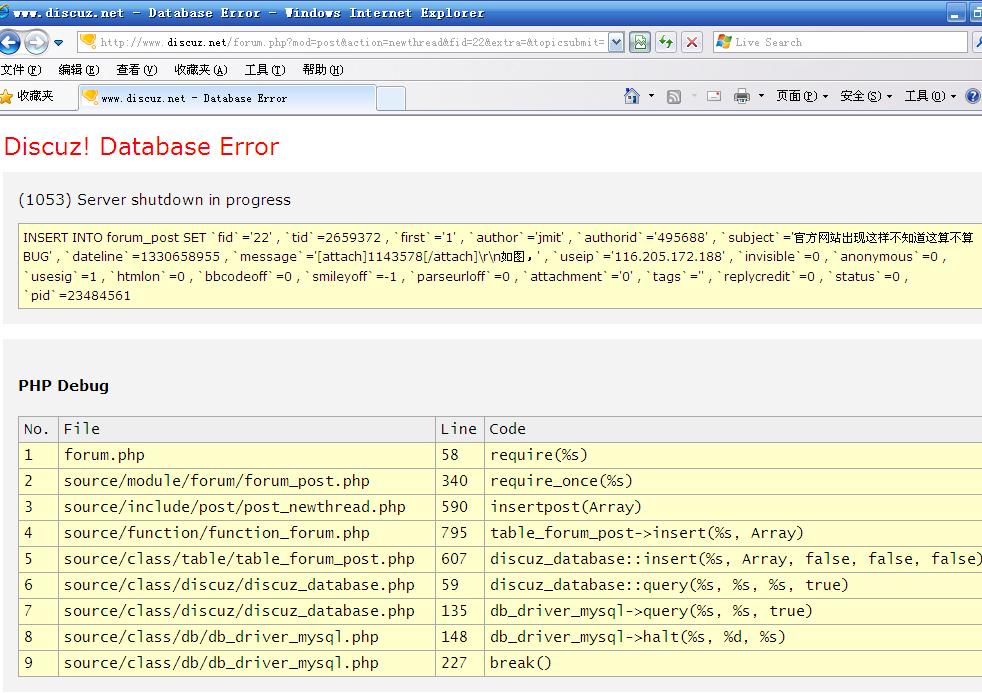Click line number 795 cell

point(460,533)
